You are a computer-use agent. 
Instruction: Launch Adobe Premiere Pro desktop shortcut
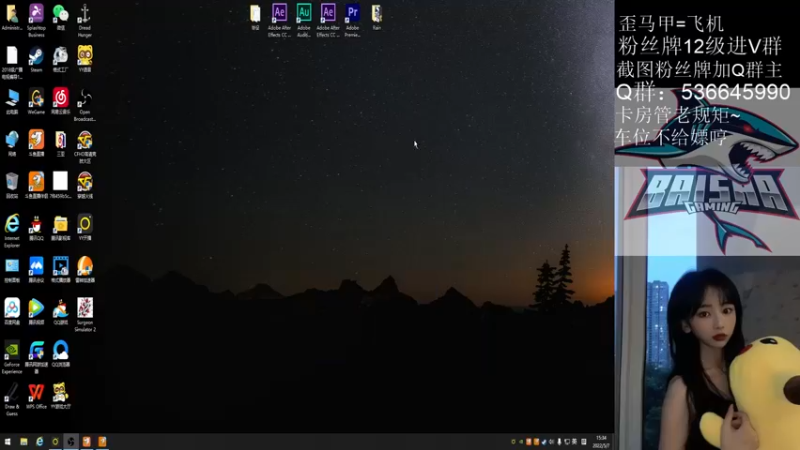(352, 20)
